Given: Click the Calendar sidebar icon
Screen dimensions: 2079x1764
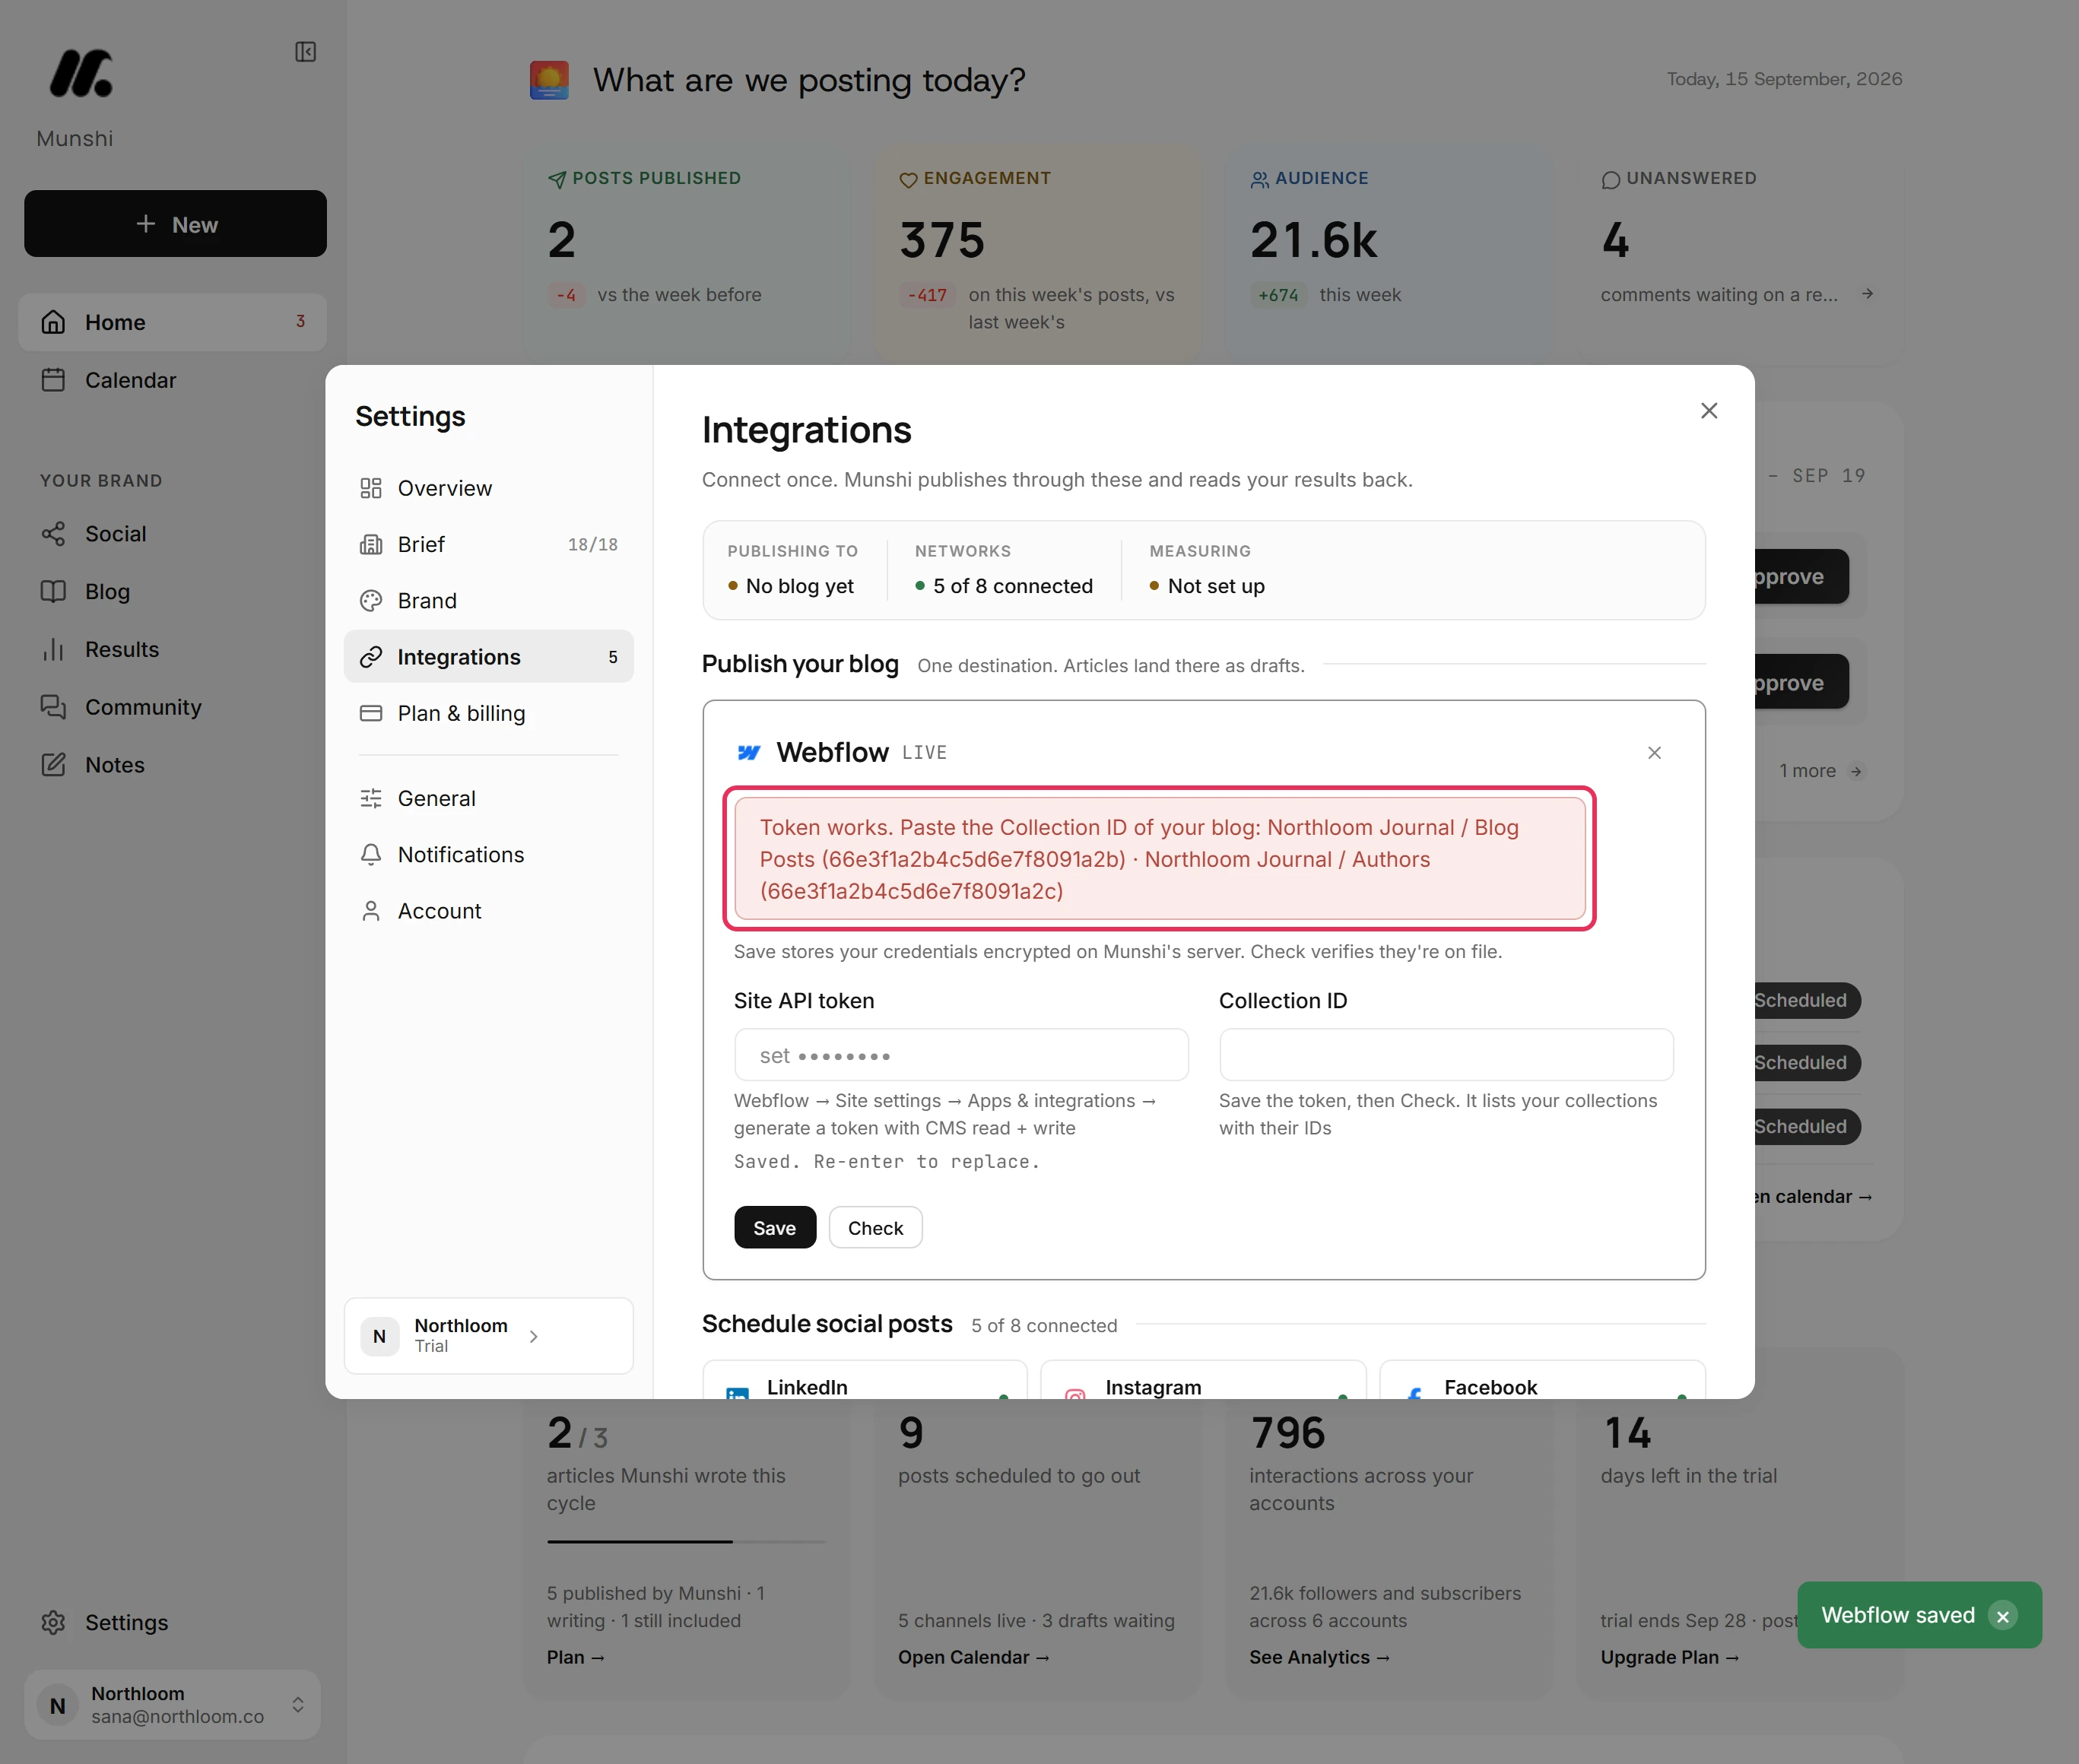Looking at the screenshot, I should (x=53, y=380).
